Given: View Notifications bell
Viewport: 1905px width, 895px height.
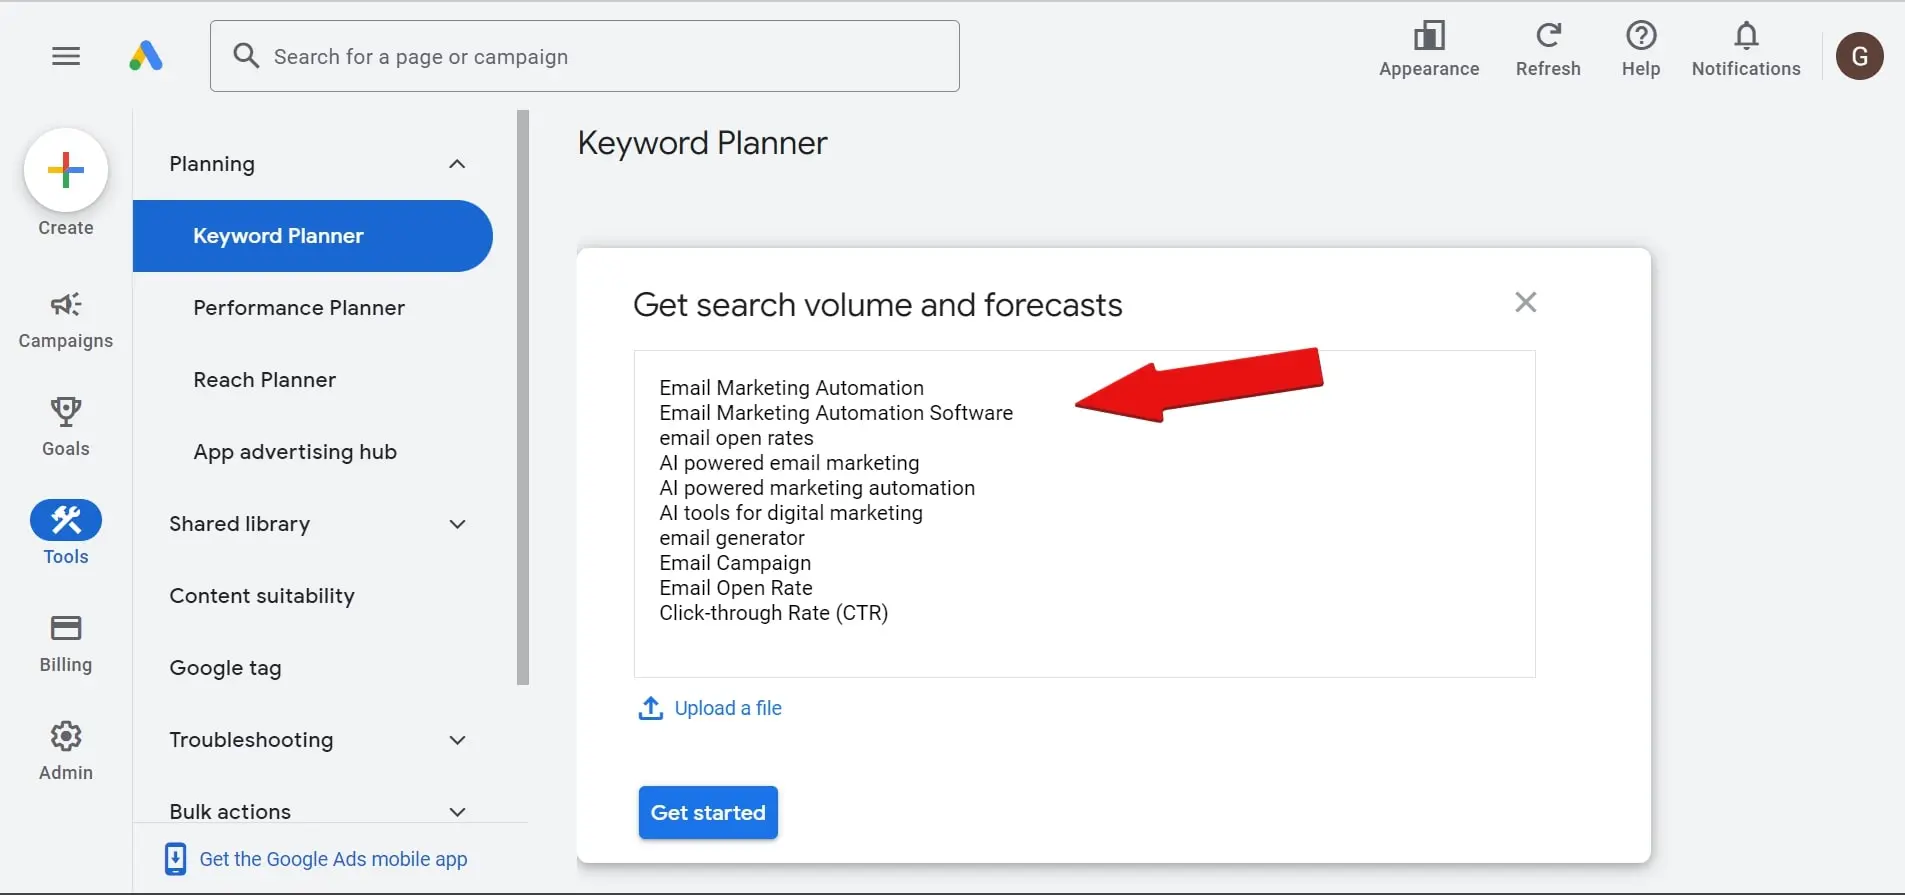Looking at the screenshot, I should point(1746,49).
